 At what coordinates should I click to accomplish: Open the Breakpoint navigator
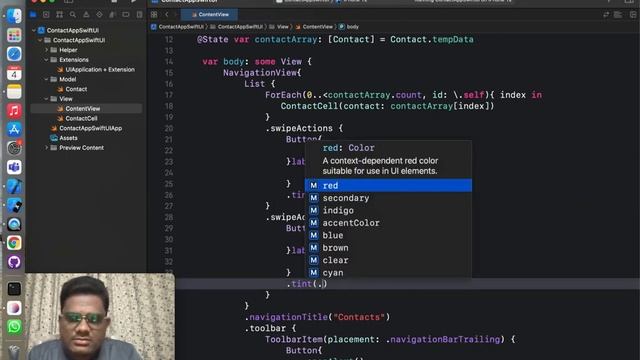pyautogui.click(x=126, y=15)
